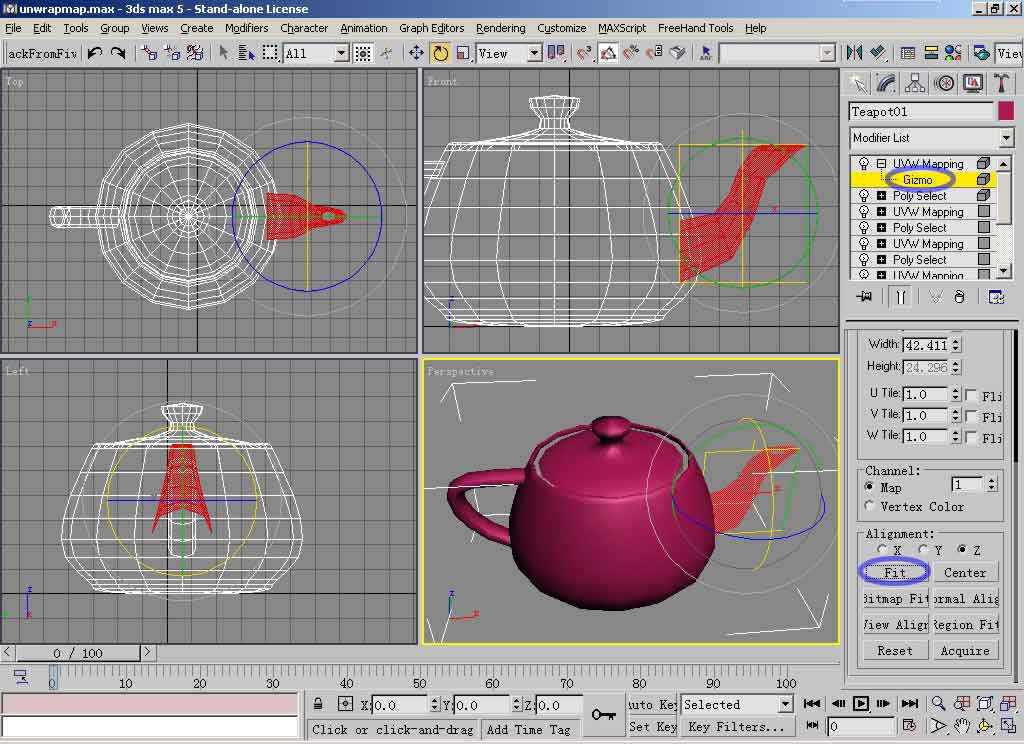Toggle the lightbulb on the first Poly Select modifier
The height and width of the screenshot is (744, 1024).
(x=864, y=196)
